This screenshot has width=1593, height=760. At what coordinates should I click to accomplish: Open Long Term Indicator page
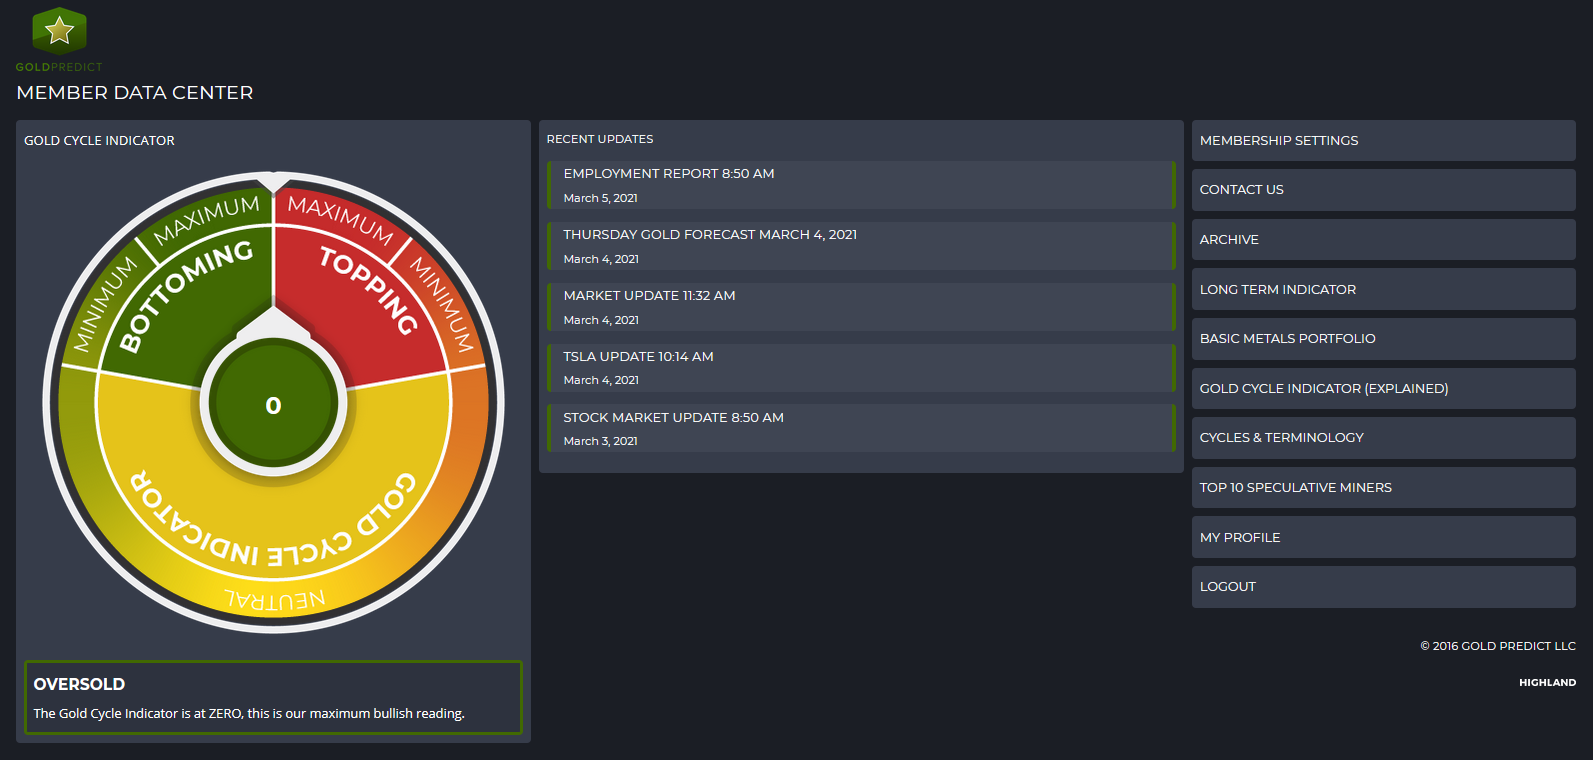[1277, 290]
